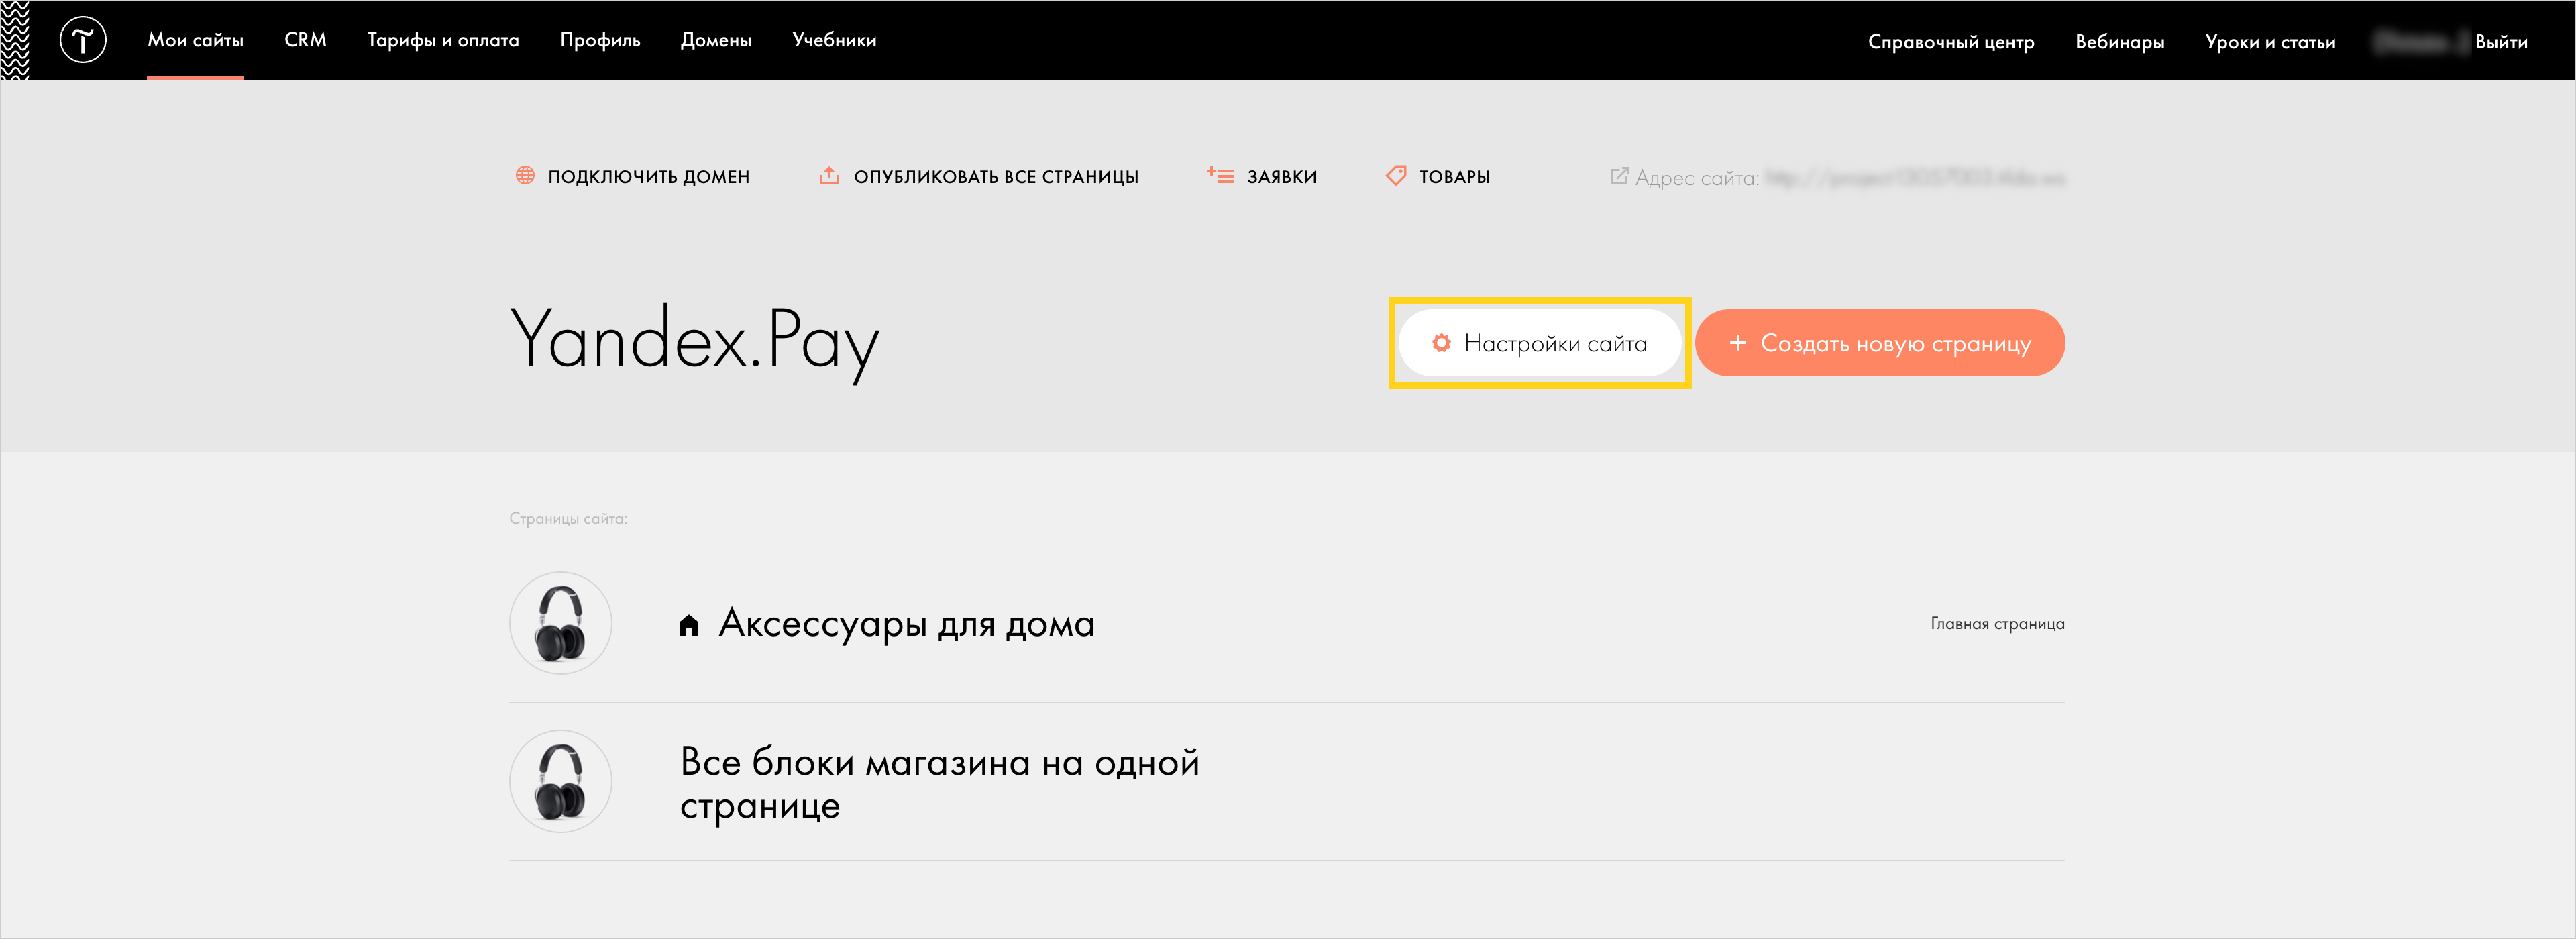Click the external link icon by site address
Viewport: 2576px width, 939px height.
tap(1619, 176)
